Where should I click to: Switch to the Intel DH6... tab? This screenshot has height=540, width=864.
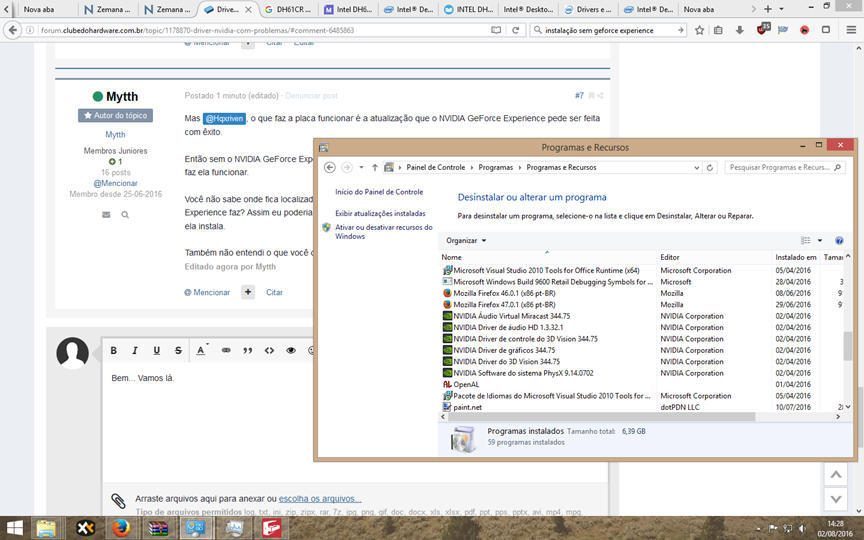pyautogui.click(x=348, y=9)
